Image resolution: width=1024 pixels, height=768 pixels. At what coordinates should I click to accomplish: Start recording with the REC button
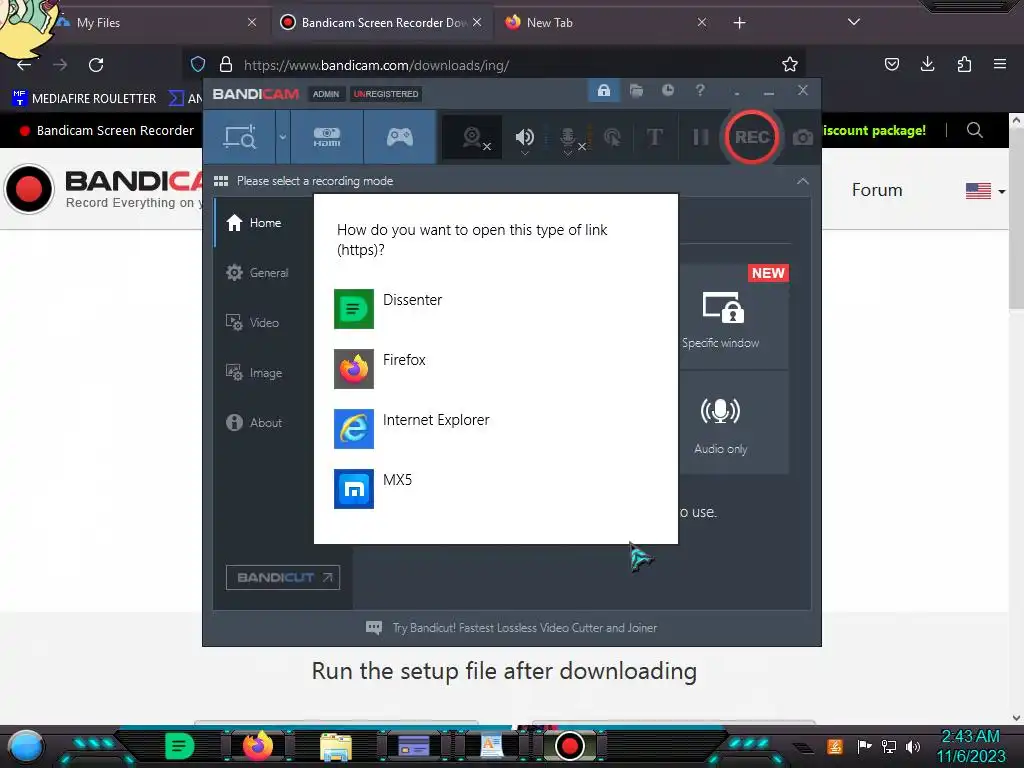click(752, 137)
